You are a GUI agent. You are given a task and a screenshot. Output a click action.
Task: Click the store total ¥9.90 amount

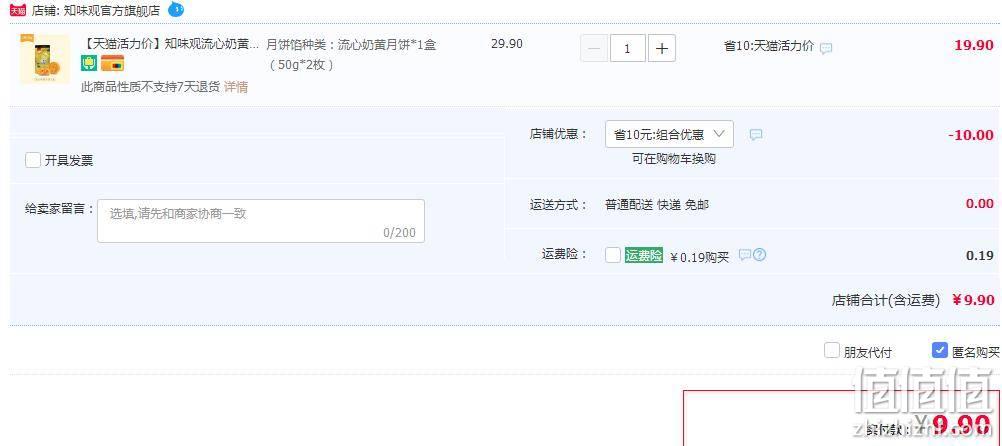(973, 300)
